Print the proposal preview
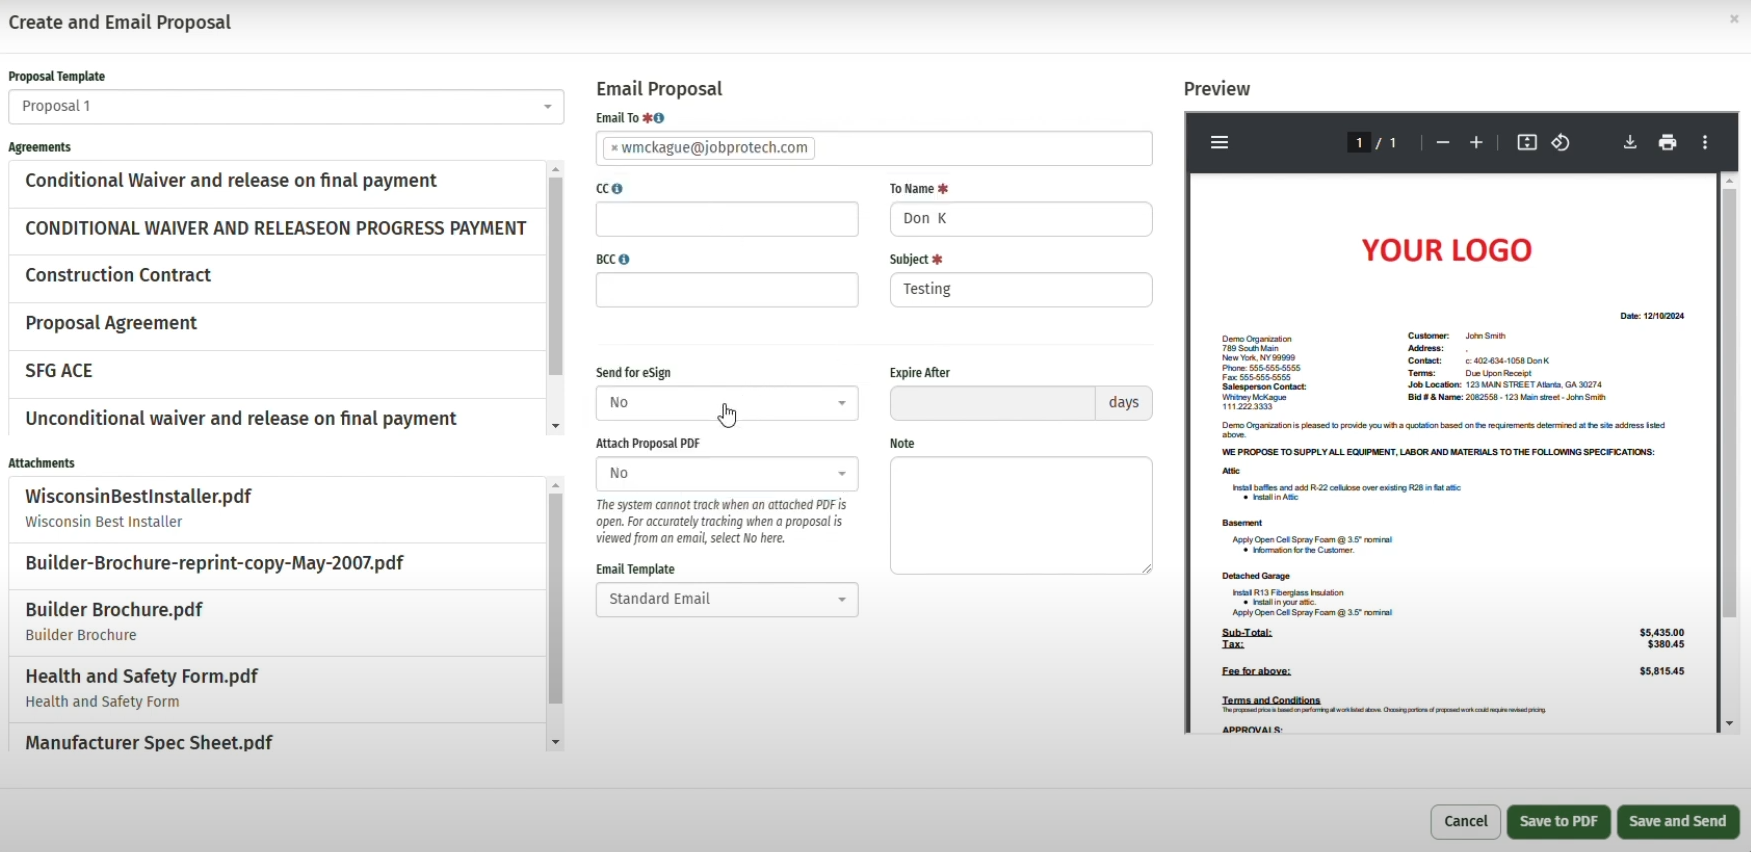 (x=1667, y=143)
